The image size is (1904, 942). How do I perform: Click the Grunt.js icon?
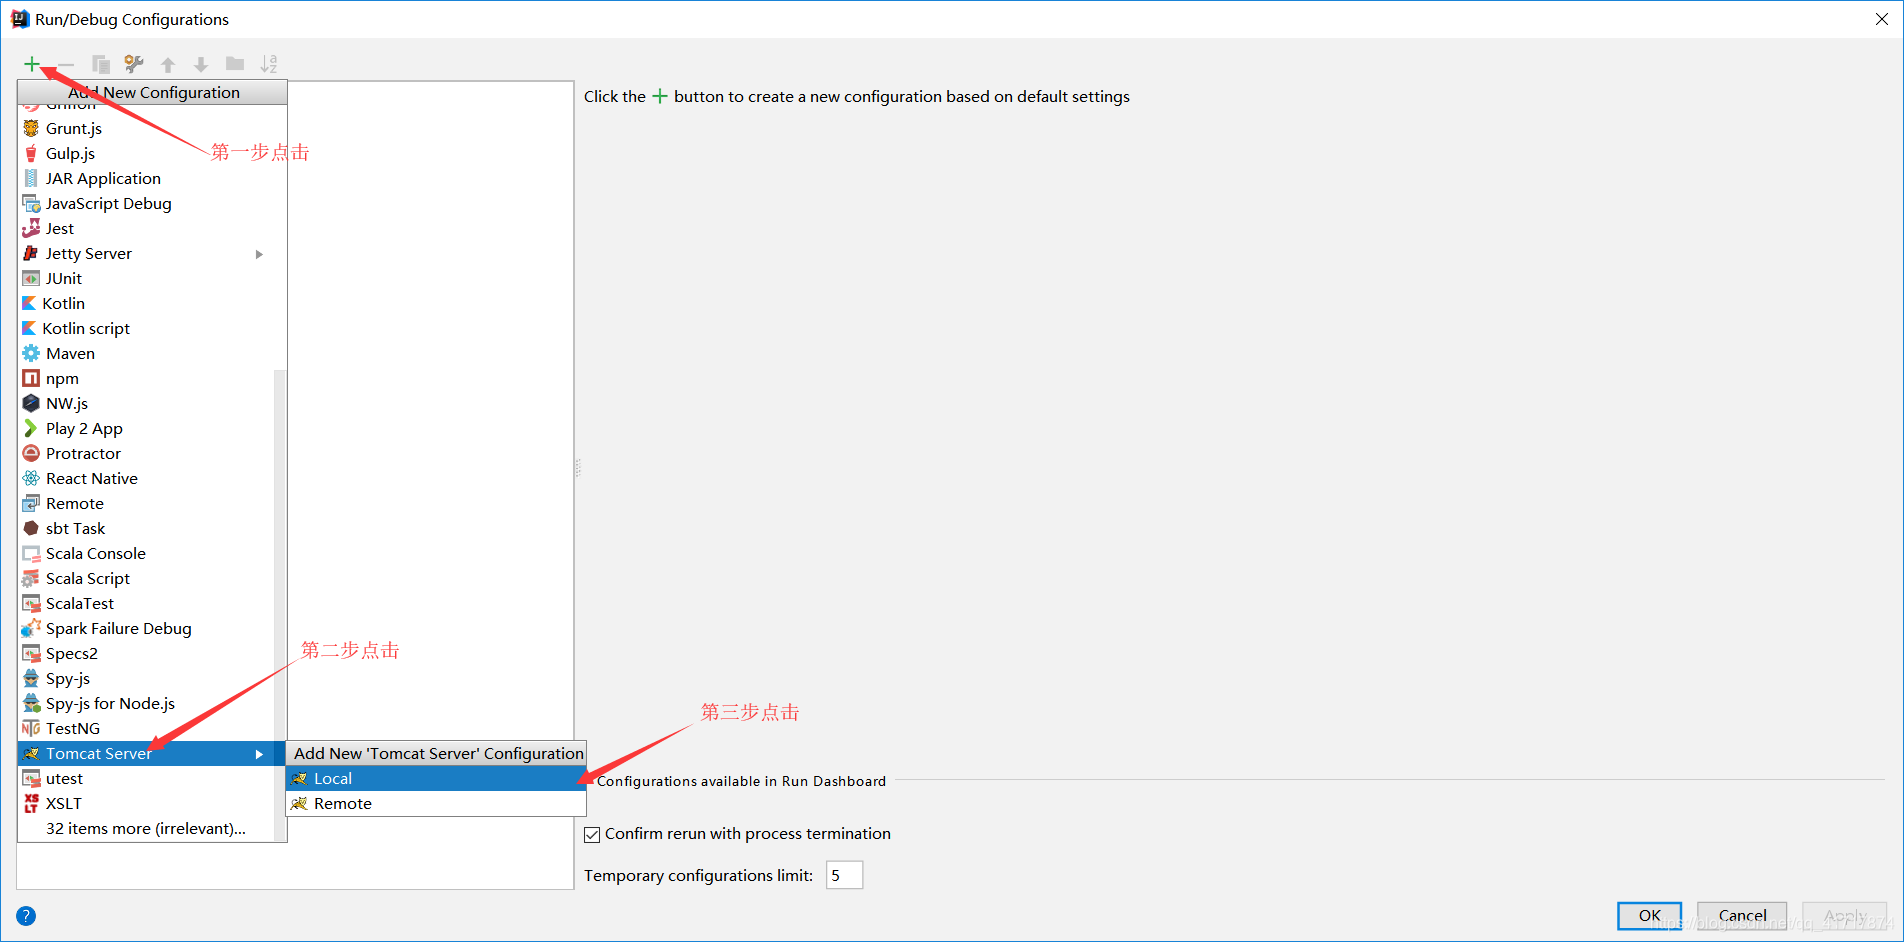(x=31, y=128)
